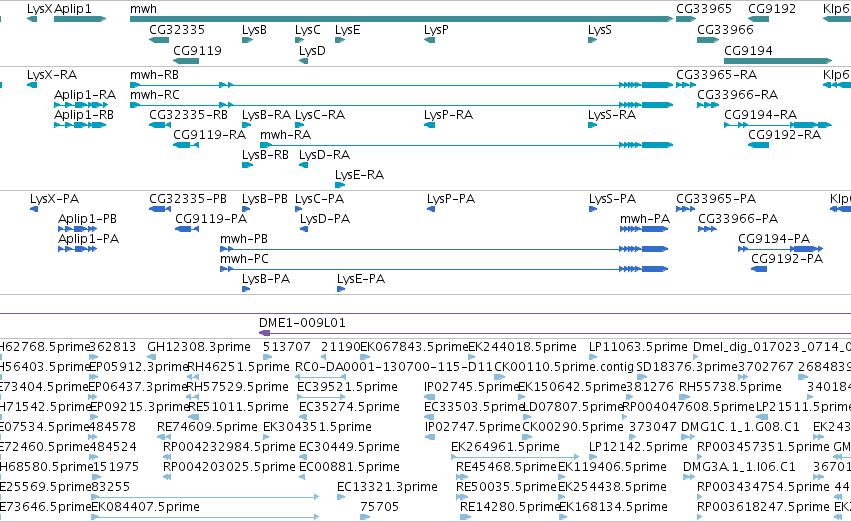Image resolution: width=851 pixels, height=522 pixels.
Task: Select the LysP gene label
Action: coord(436,30)
